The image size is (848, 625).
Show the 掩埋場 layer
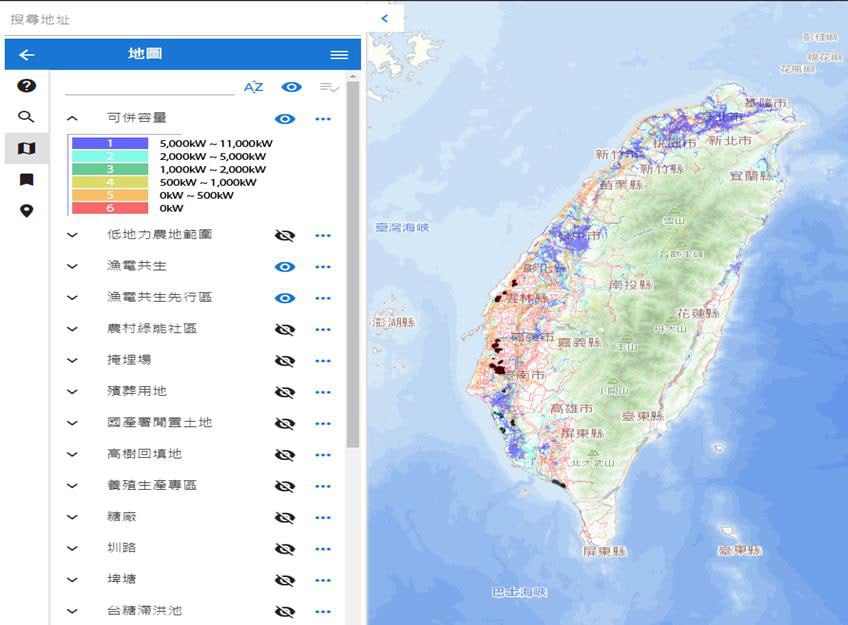[285, 361]
